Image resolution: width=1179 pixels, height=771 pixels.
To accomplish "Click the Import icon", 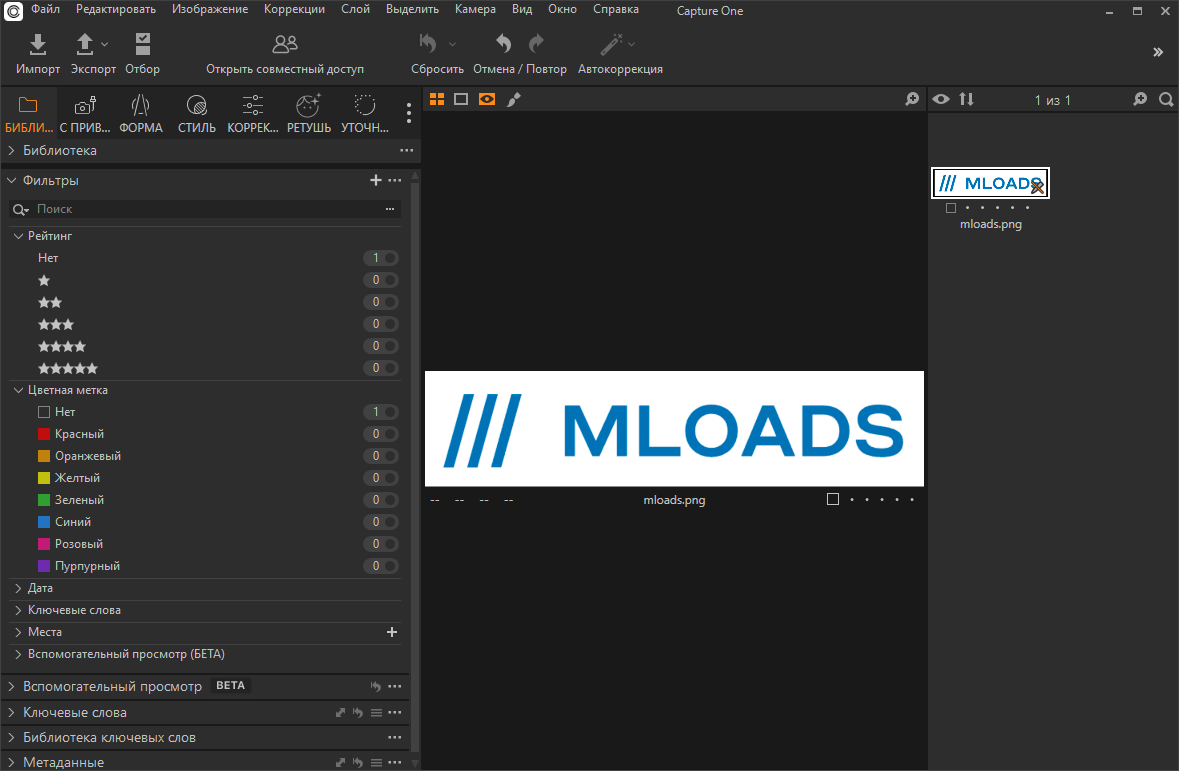I will pos(38,44).
